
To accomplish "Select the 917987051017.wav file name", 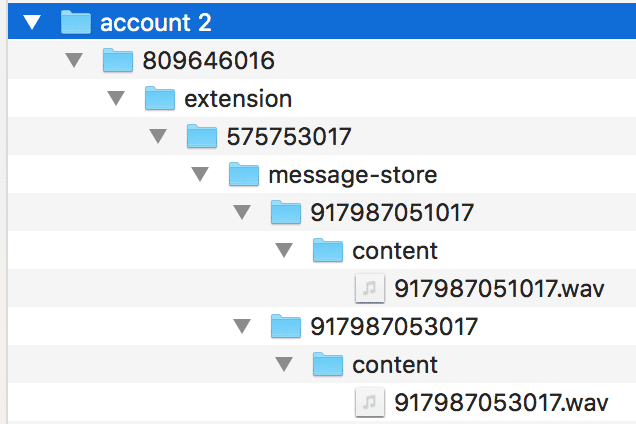I will coord(501,289).
